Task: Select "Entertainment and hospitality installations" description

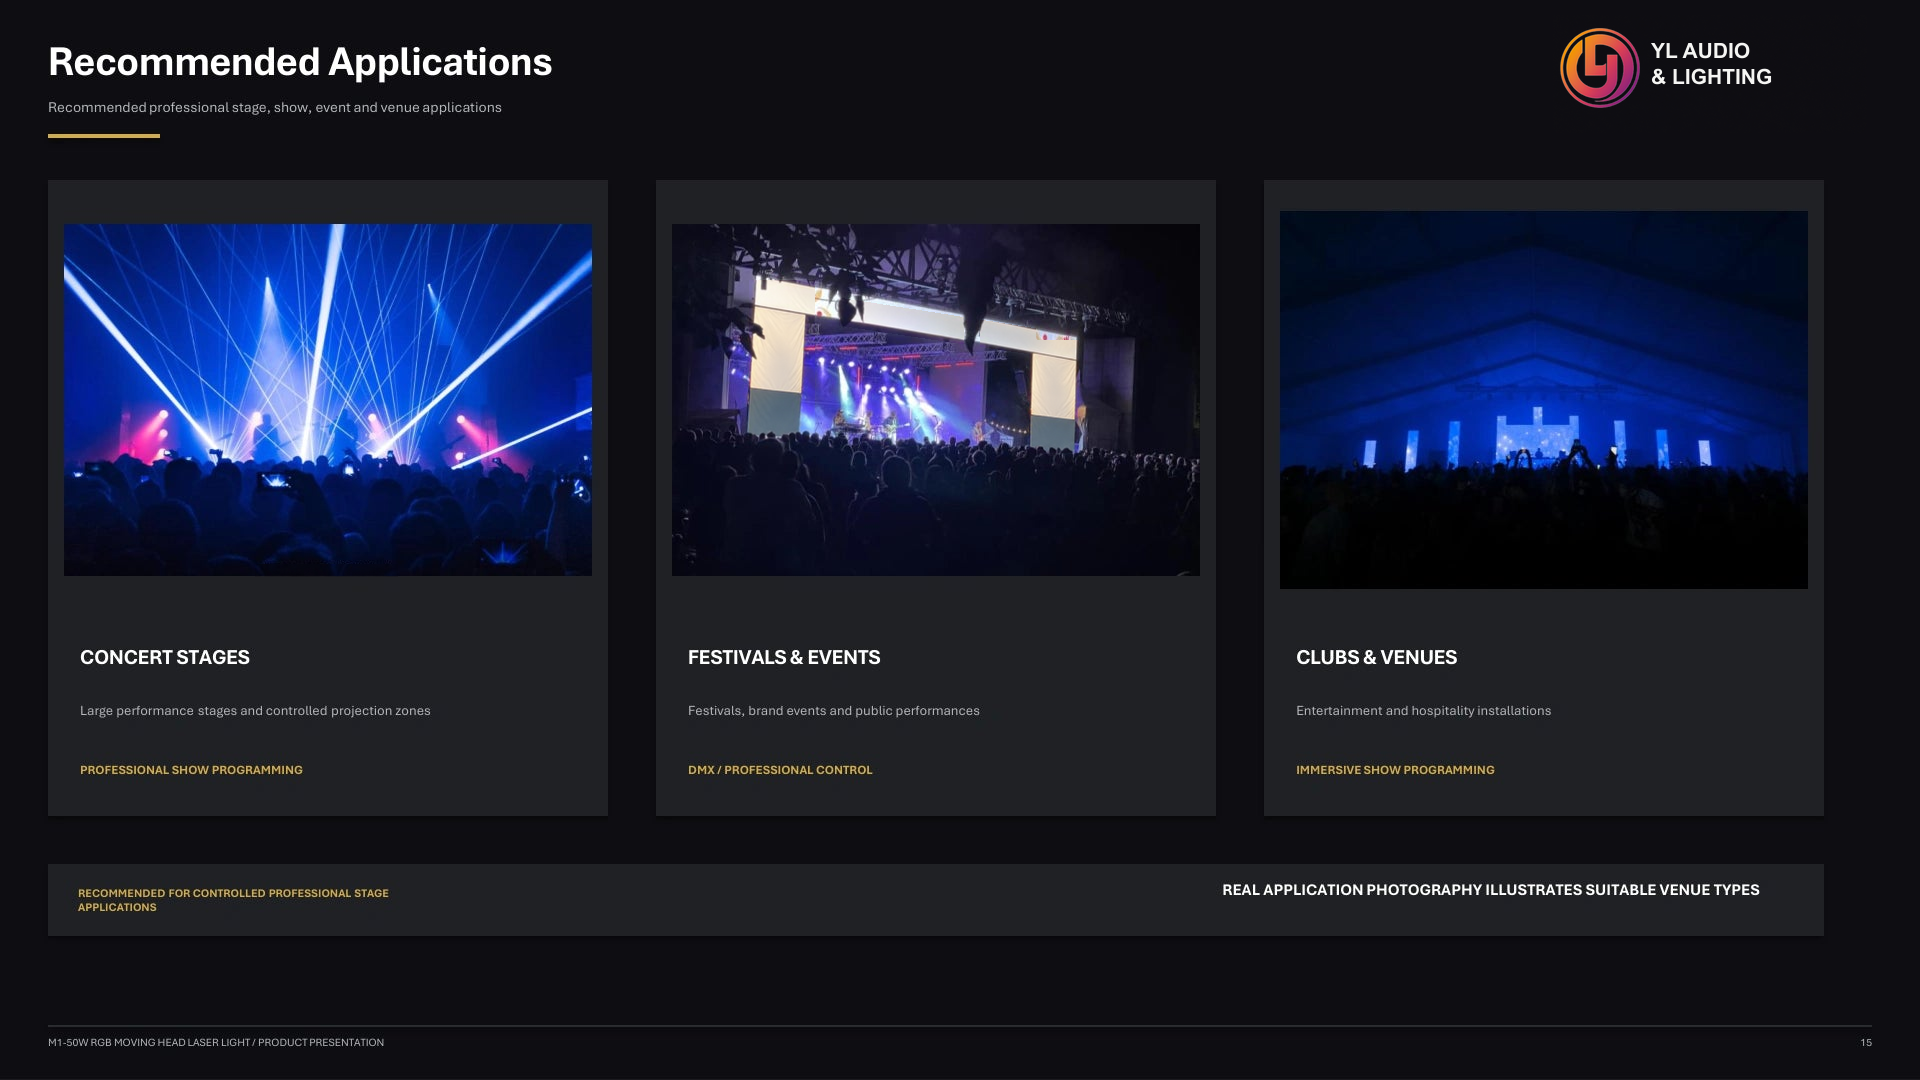Action: tap(1424, 711)
